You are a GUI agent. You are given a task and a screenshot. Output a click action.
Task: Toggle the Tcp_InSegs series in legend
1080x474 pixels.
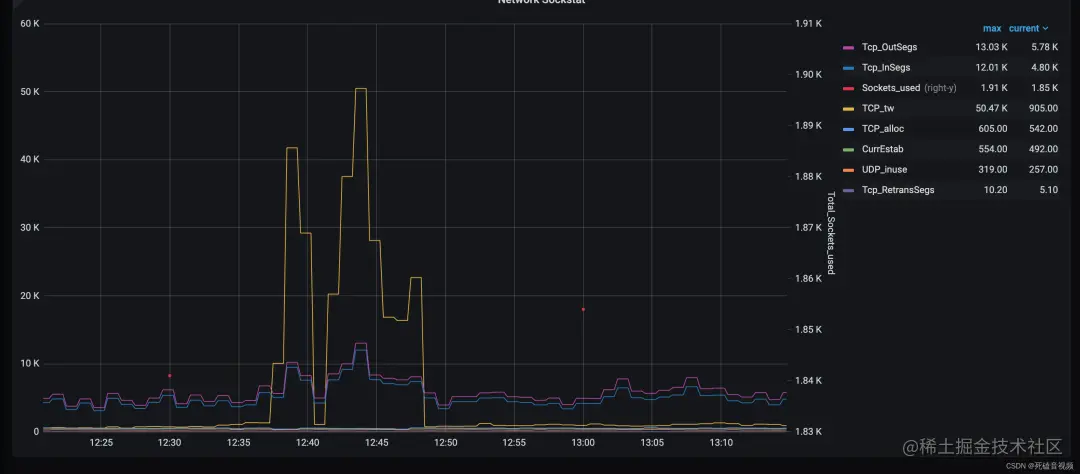pyautogui.click(x=886, y=68)
